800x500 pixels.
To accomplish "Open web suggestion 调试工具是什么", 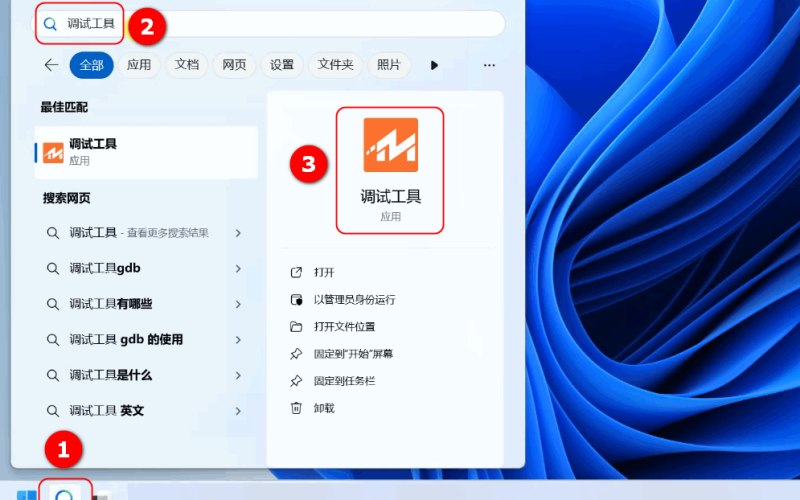I will click(x=111, y=376).
